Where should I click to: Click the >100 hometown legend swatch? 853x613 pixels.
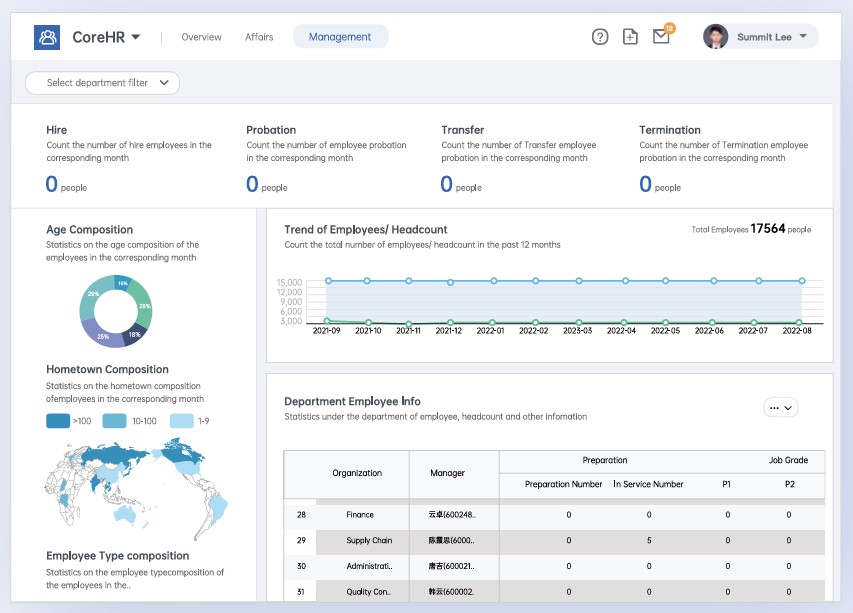point(58,421)
